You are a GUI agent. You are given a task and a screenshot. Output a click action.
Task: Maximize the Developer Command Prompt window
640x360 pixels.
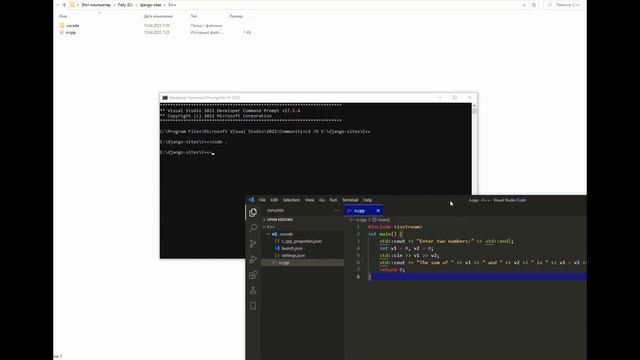(455, 98)
